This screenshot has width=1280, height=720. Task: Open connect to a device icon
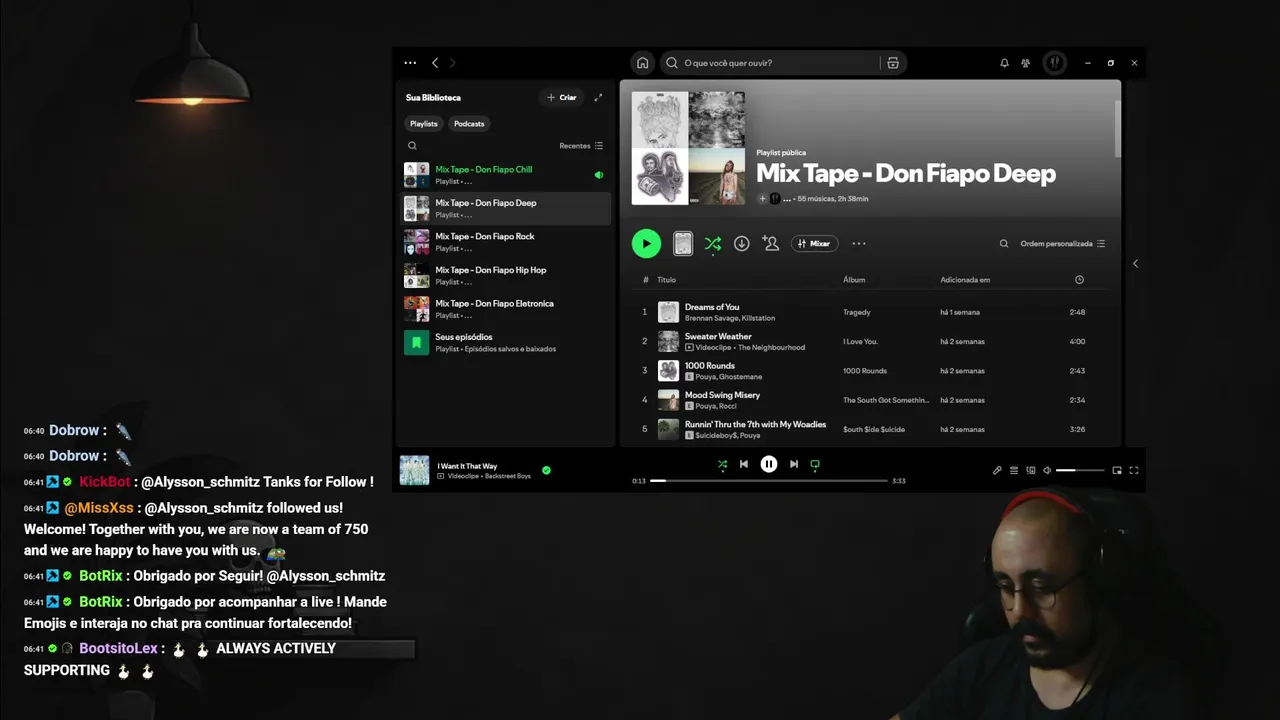point(1031,470)
